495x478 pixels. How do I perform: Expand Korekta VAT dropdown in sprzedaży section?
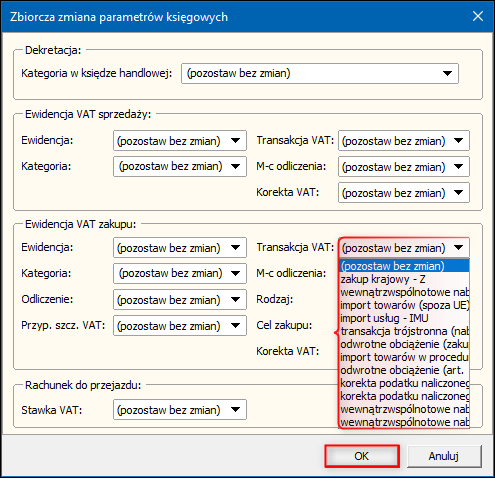[404, 192]
